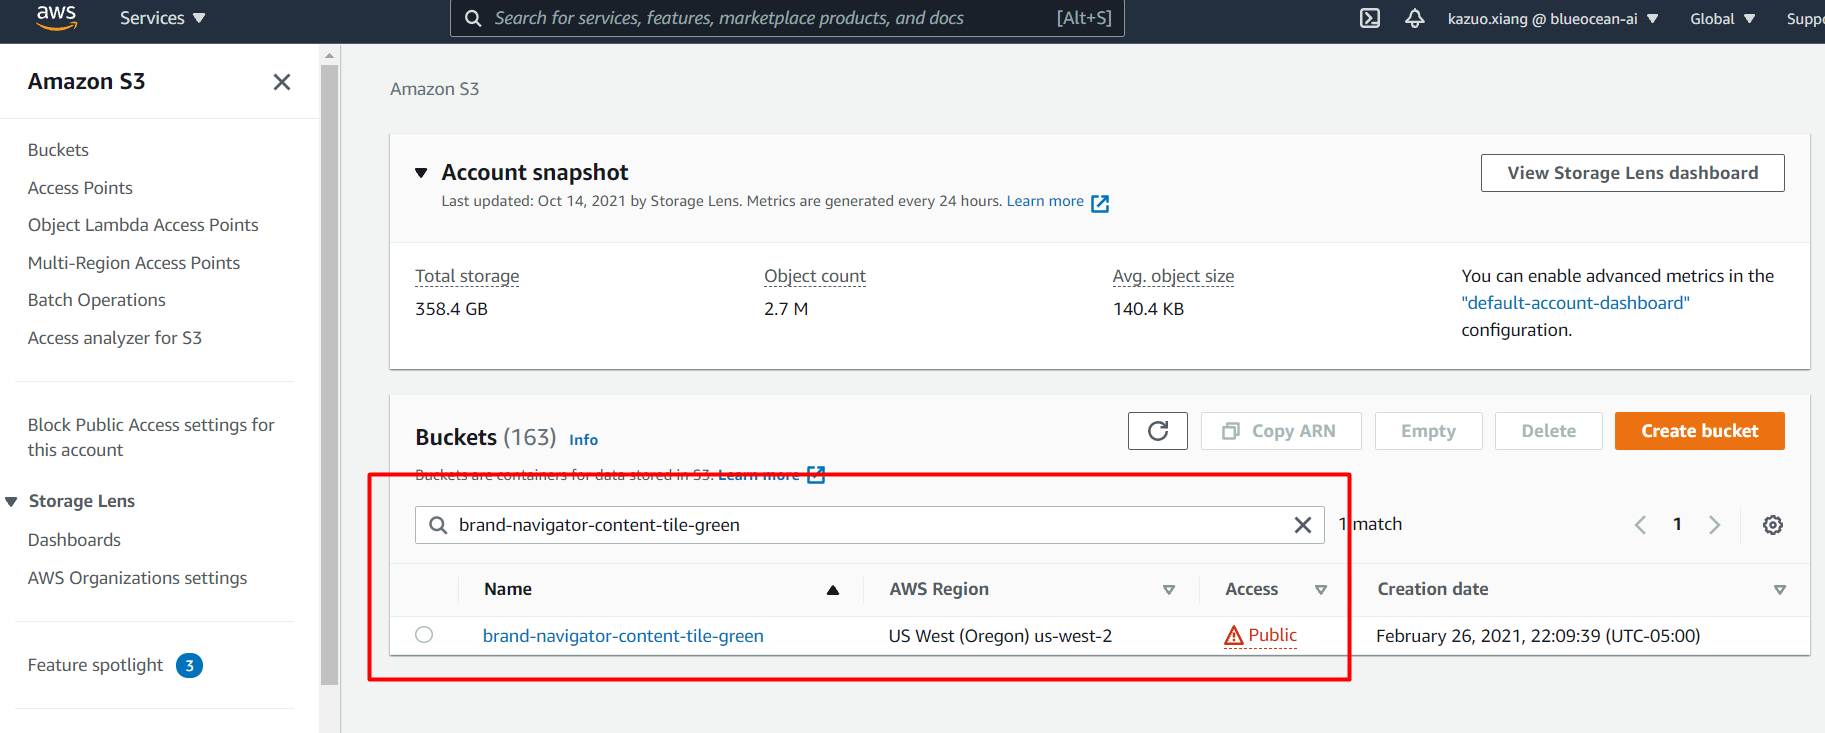The width and height of the screenshot is (1825, 733).
Task: Close the Amazon S3 navigation panel
Action: coord(282,82)
